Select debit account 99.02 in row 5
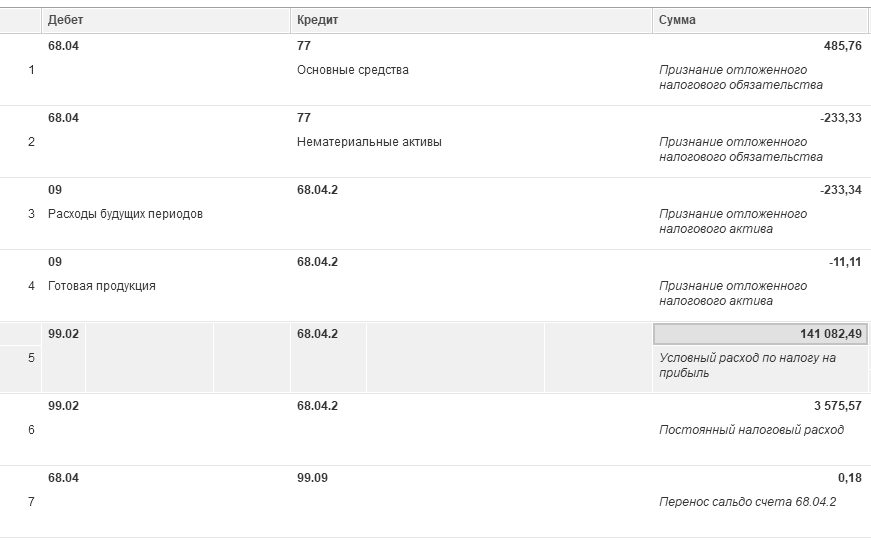Screen dimensions: 871x541 click(63, 334)
